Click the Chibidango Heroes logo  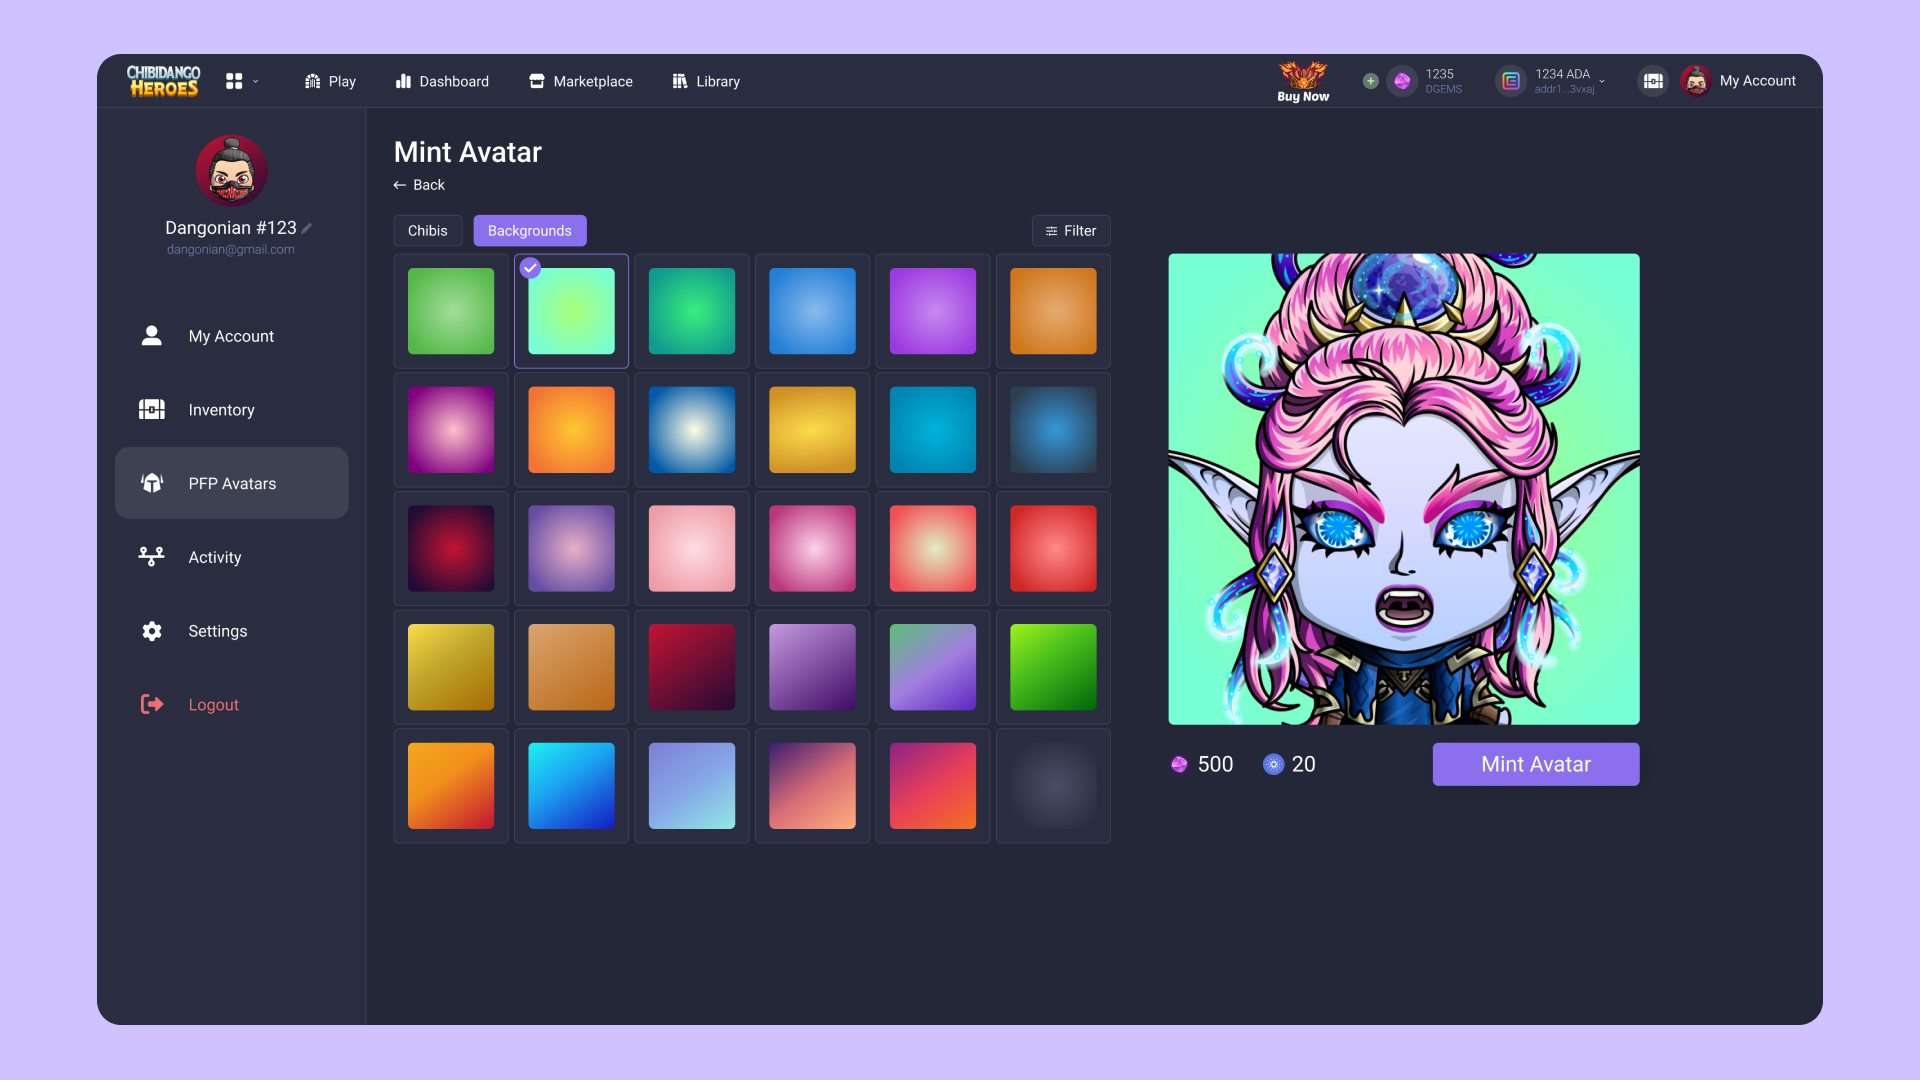point(163,81)
